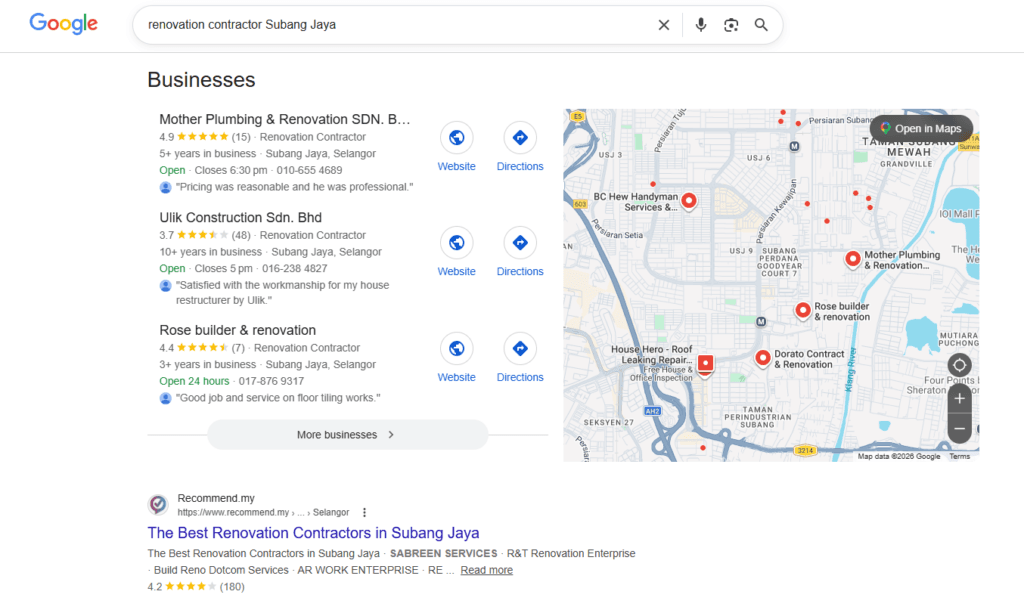Open three-dot menu for Recommend.my result

click(364, 512)
